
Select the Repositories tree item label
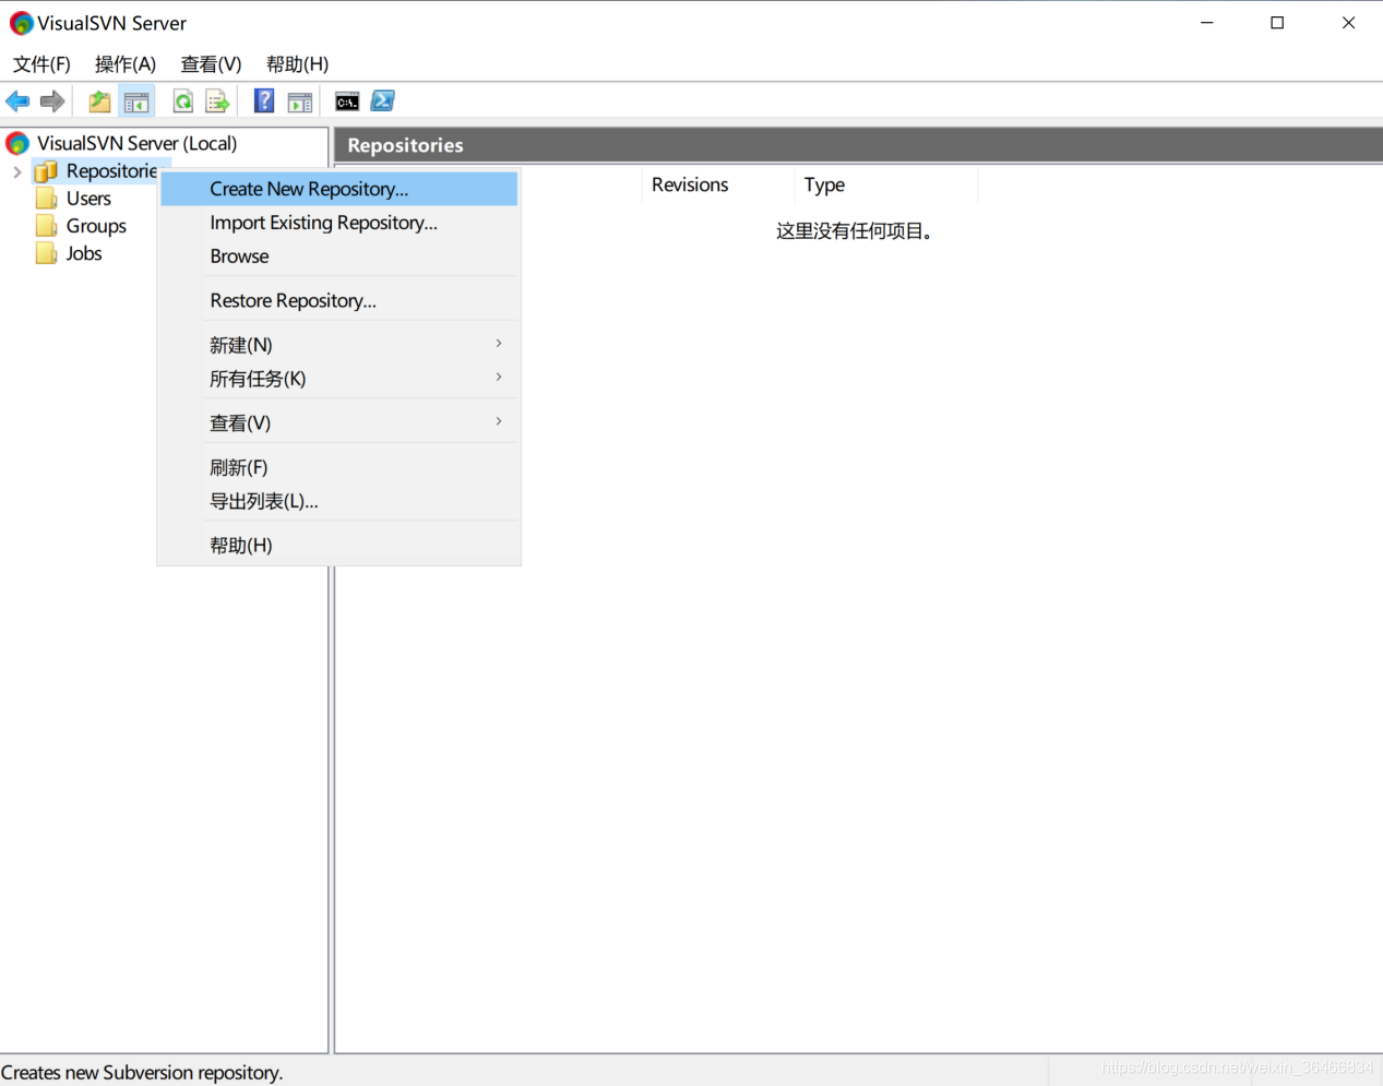coord(112,171)
